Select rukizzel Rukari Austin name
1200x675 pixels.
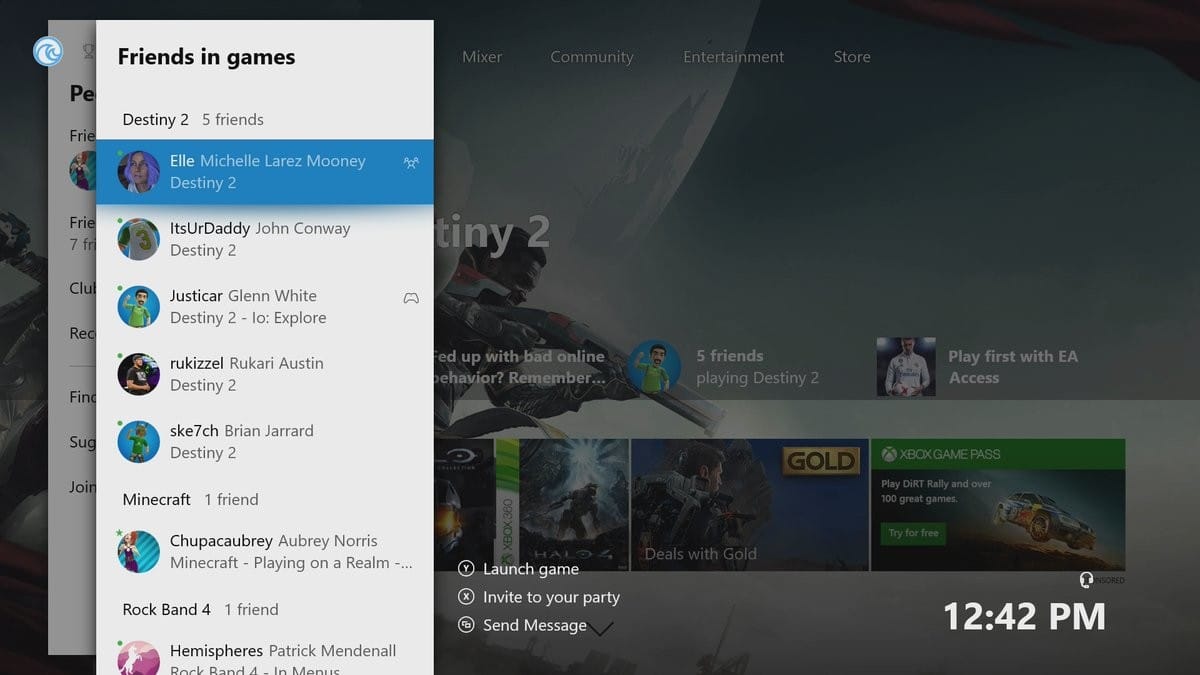coord(247,363)
